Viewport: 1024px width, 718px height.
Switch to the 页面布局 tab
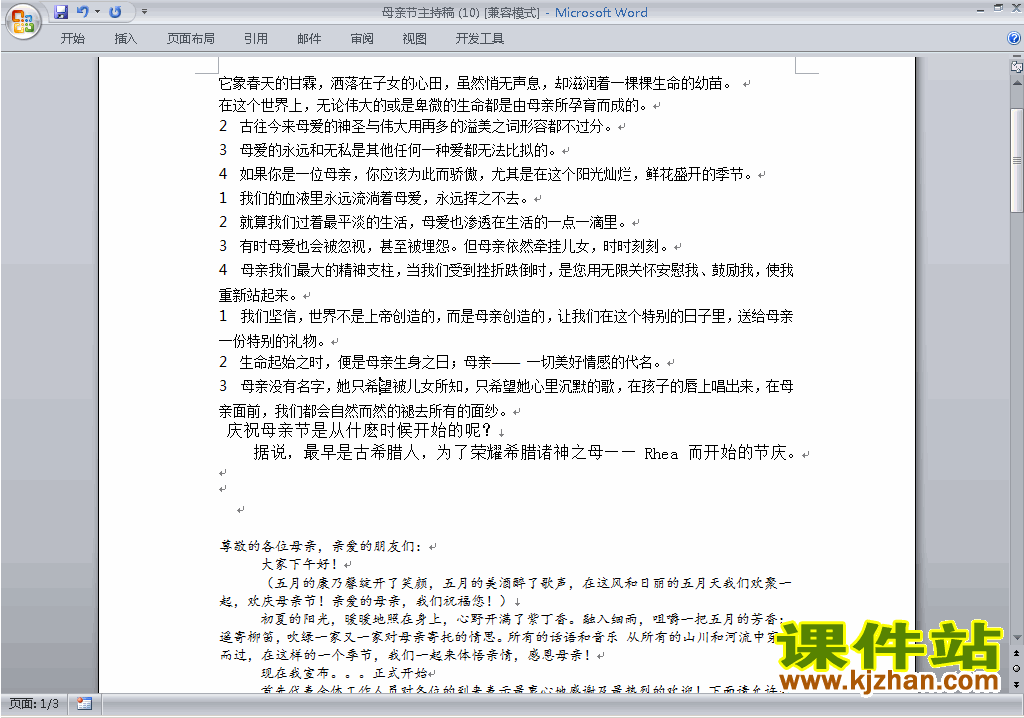(191, 39)
